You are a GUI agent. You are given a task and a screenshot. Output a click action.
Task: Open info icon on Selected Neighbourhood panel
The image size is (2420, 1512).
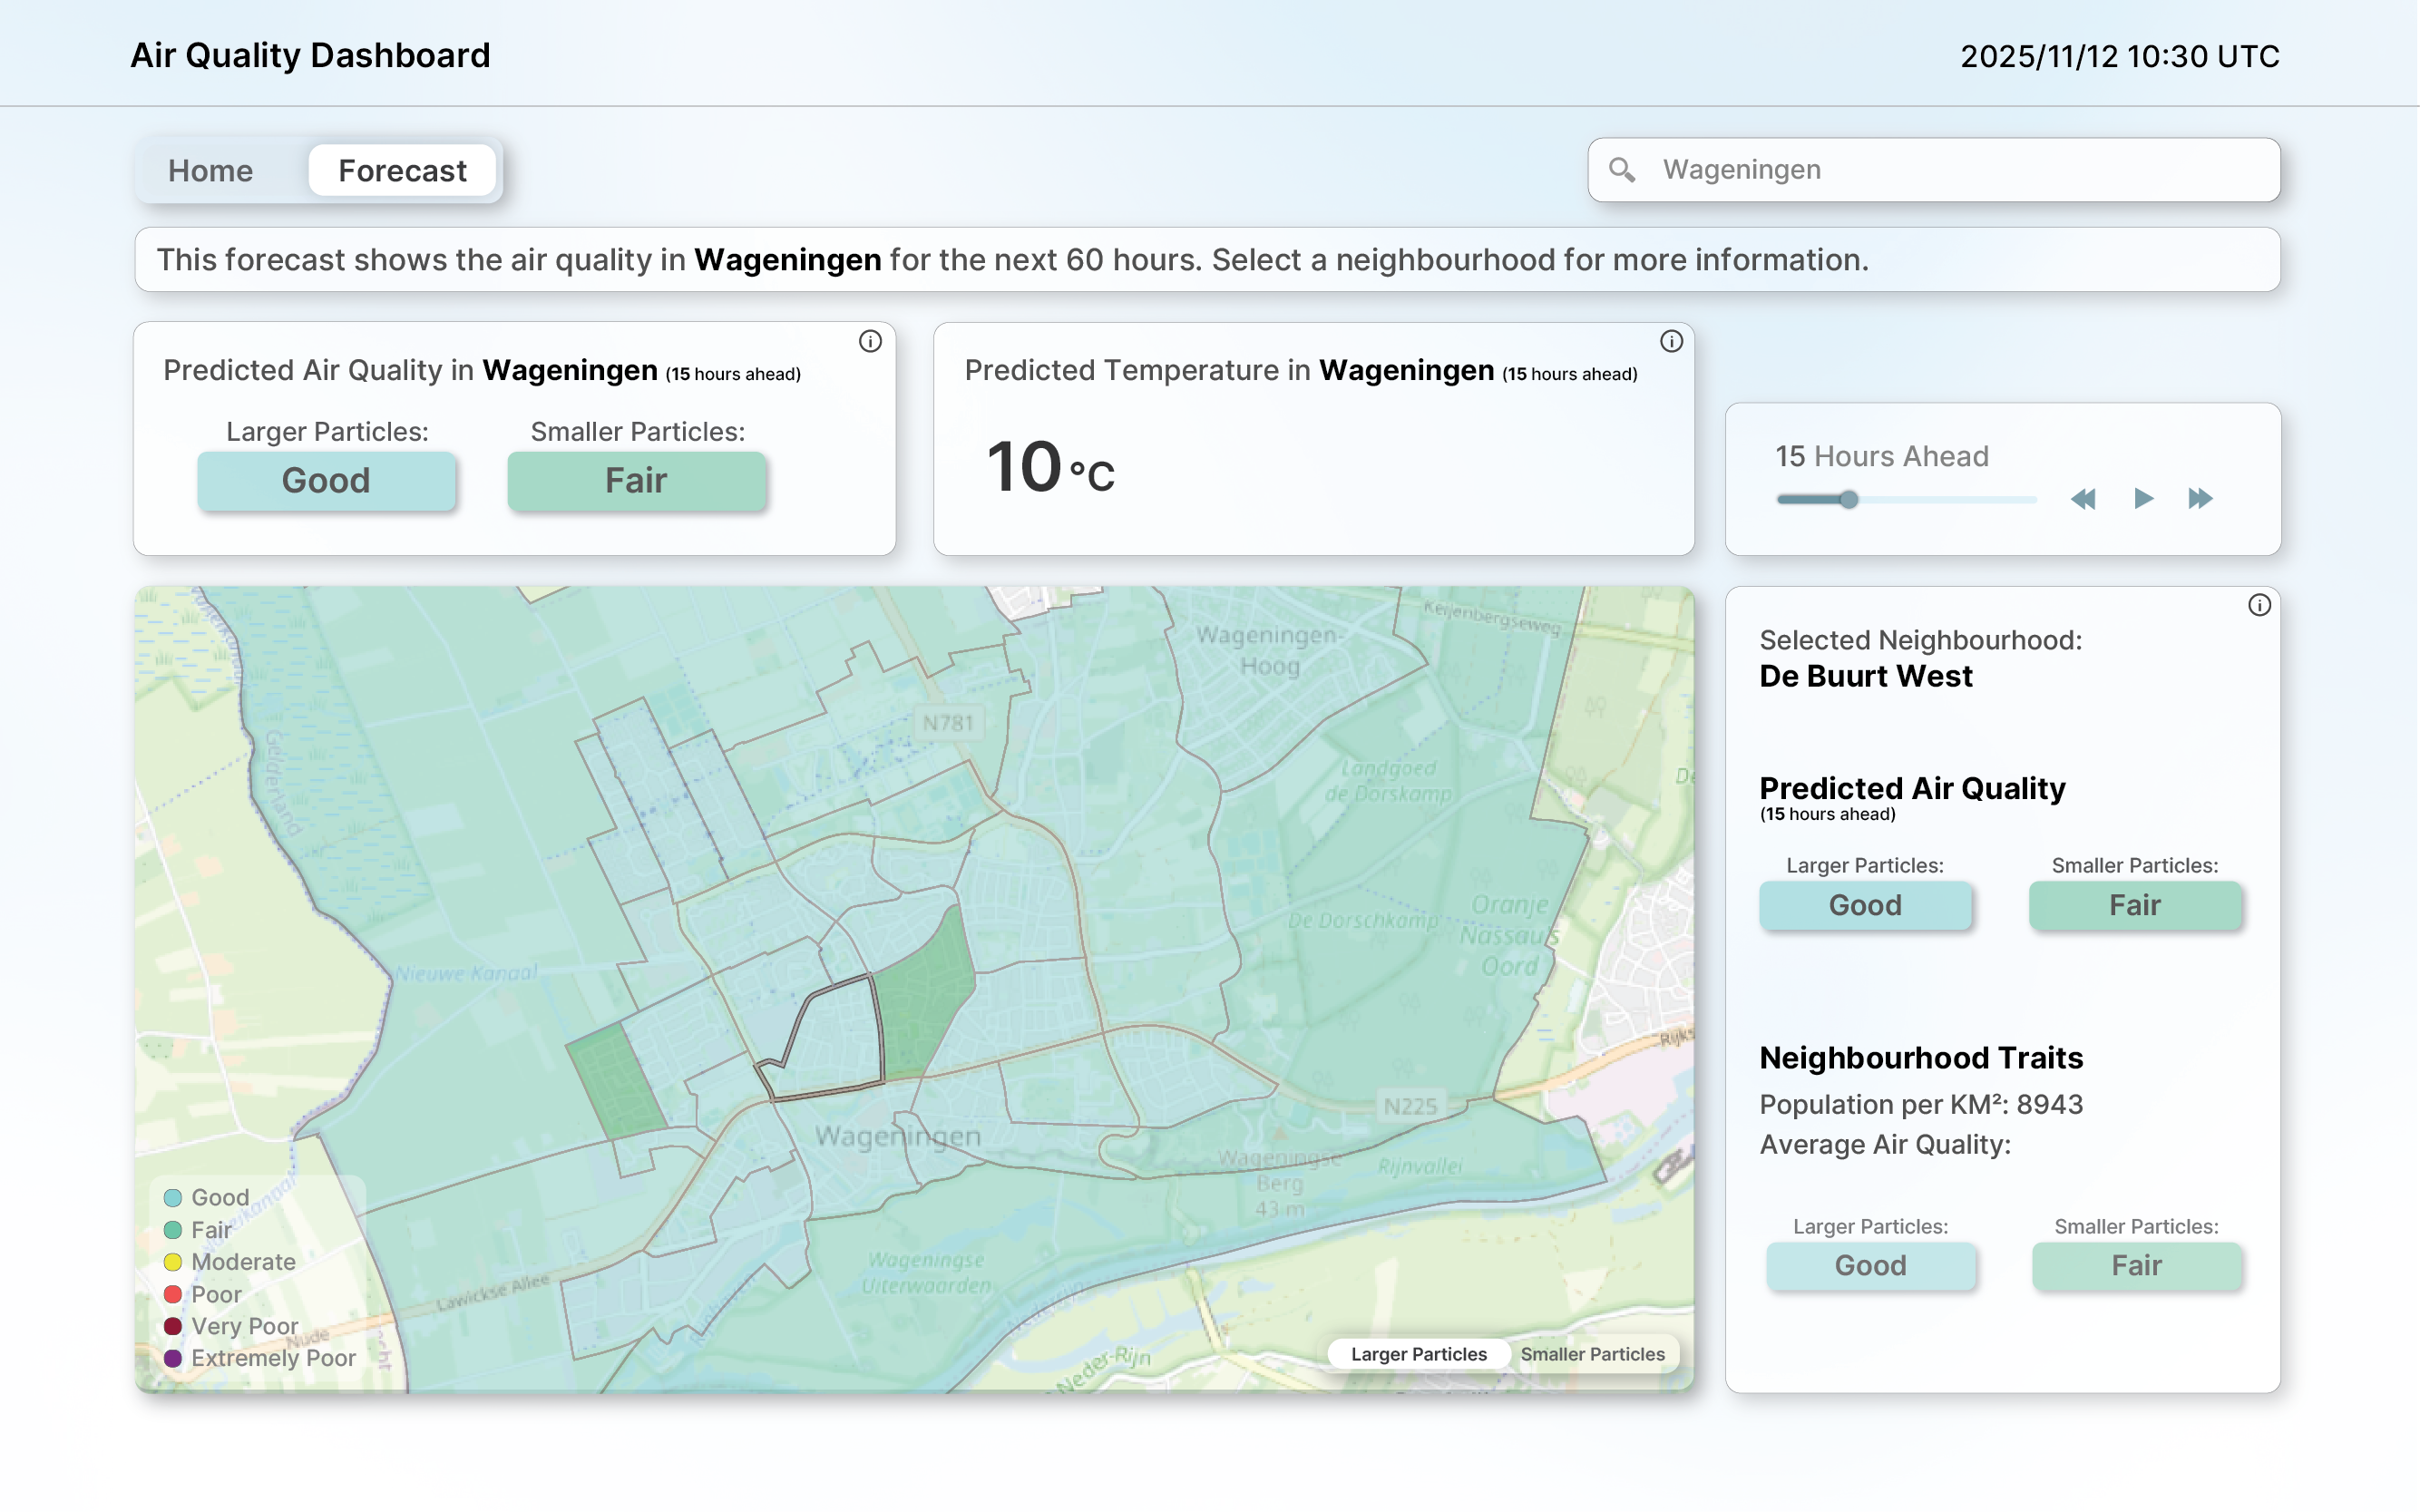(x=2259, y=605)
